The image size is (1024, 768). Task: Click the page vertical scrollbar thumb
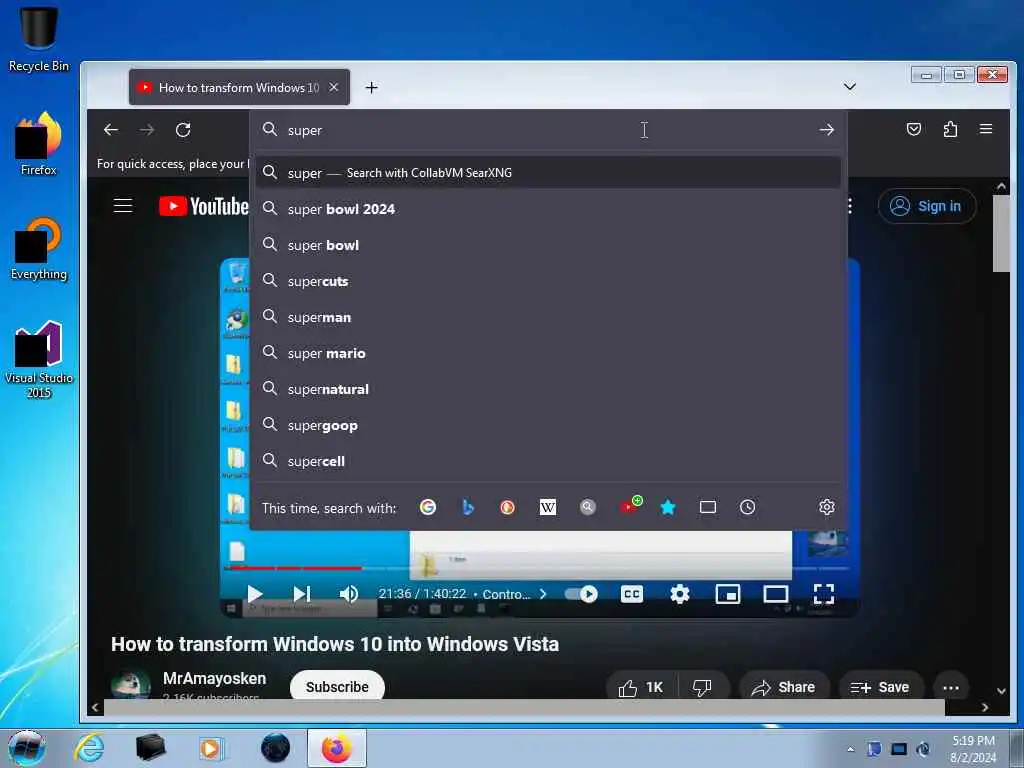(x=1001, y=233)
